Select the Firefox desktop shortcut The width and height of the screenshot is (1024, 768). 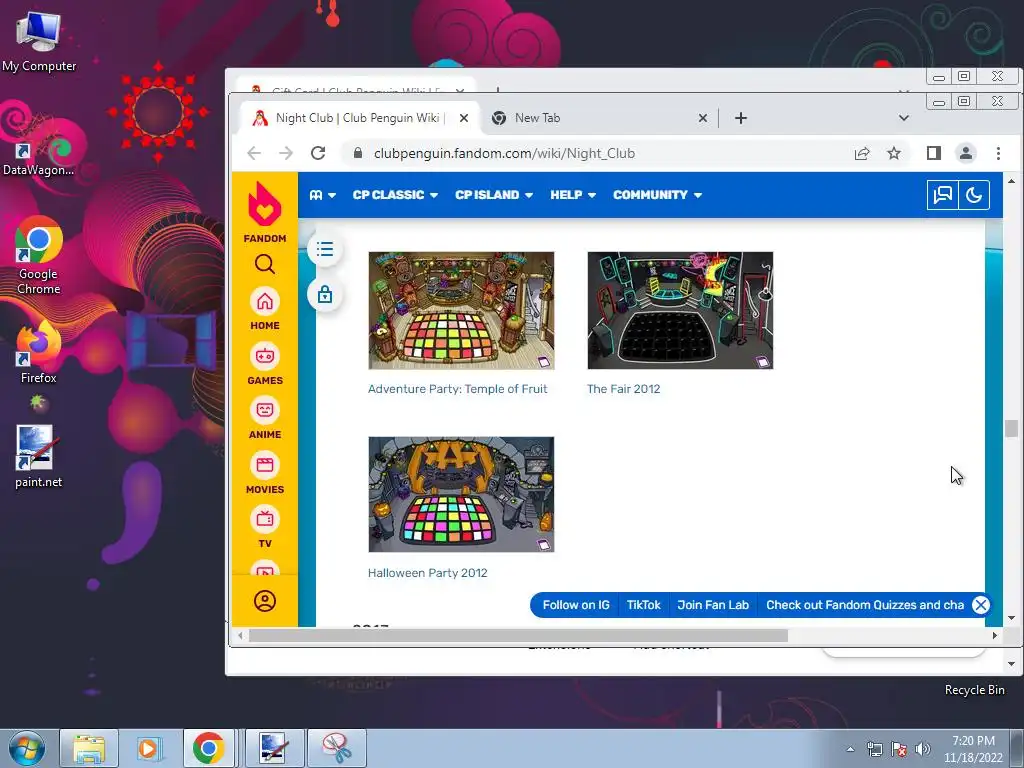[x=38, y=353]
